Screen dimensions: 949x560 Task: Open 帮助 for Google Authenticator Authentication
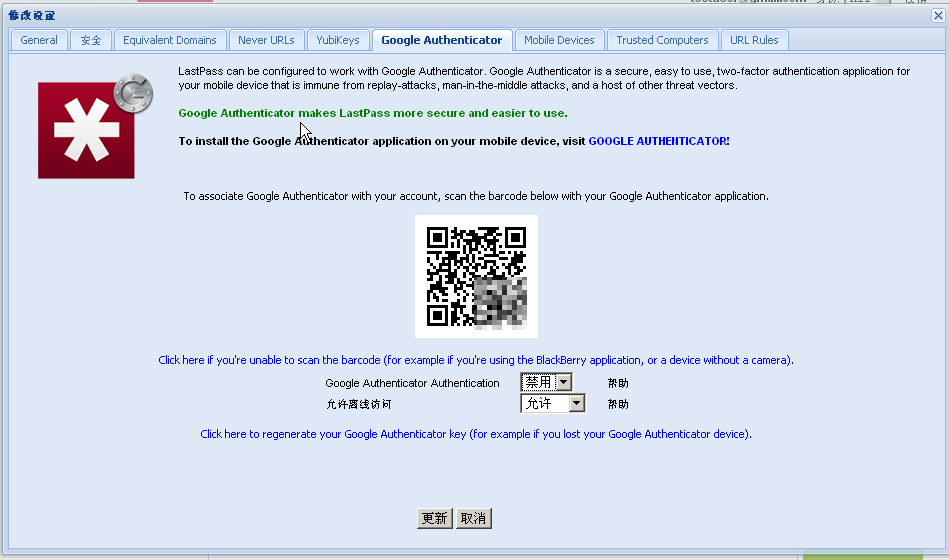(x=618, y=383)
